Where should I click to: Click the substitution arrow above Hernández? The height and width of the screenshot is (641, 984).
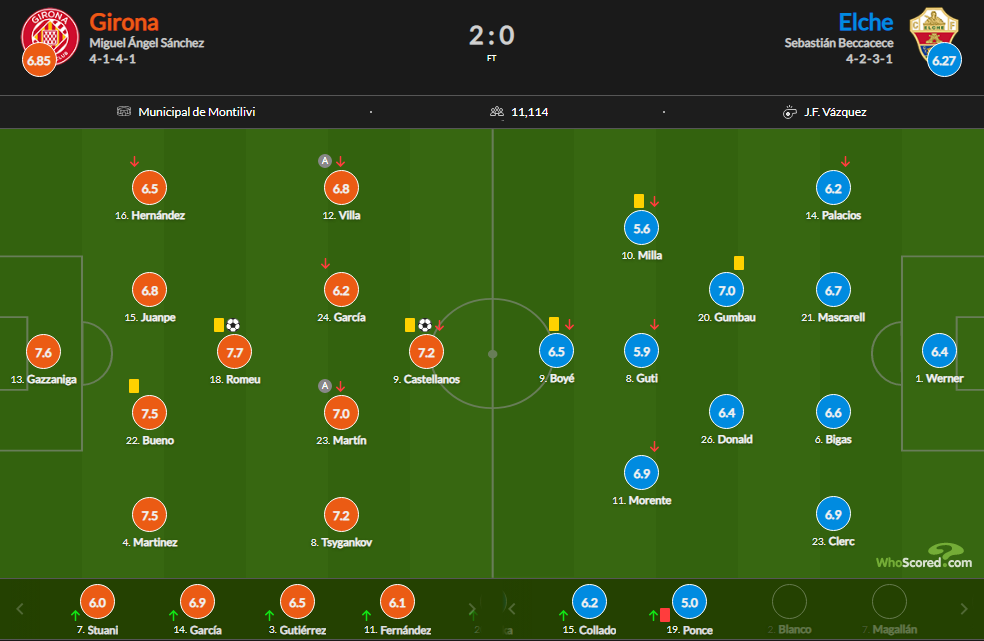134,161
